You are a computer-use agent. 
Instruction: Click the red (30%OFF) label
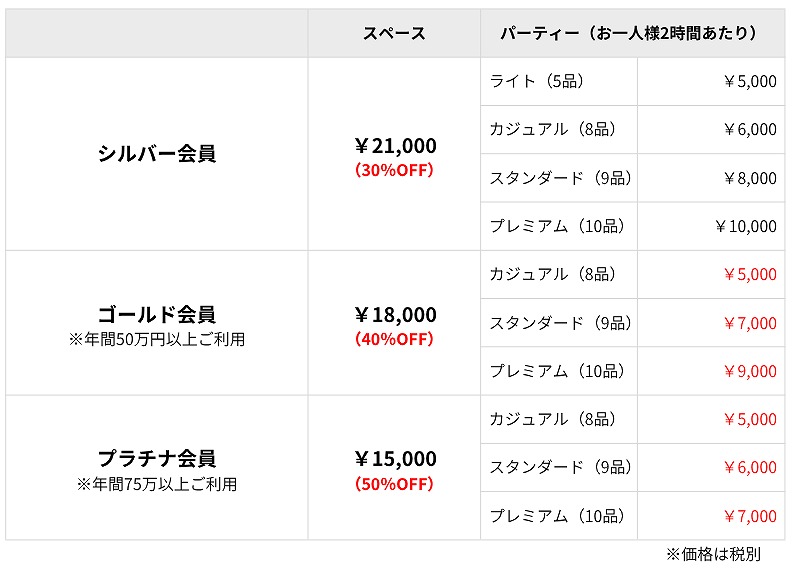pyautogui.click(x=394, y=170)
